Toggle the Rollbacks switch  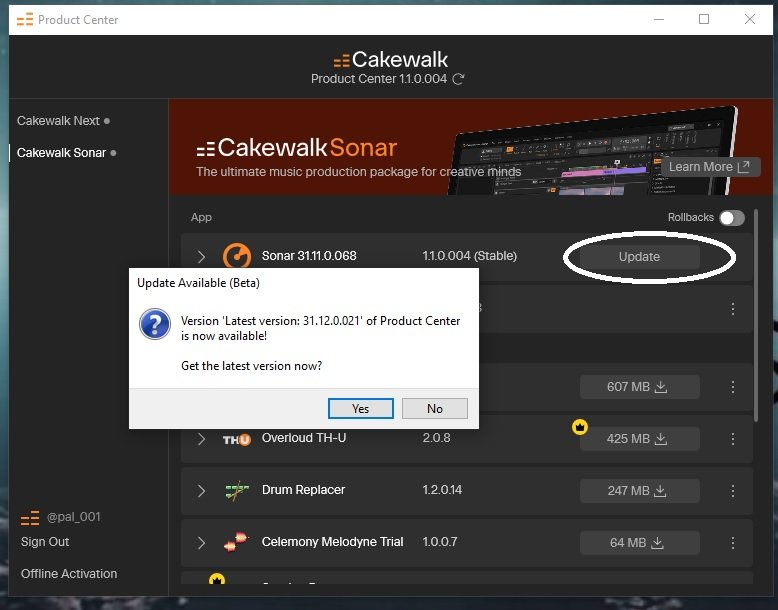pyautogui.click(x=732, y=218)
